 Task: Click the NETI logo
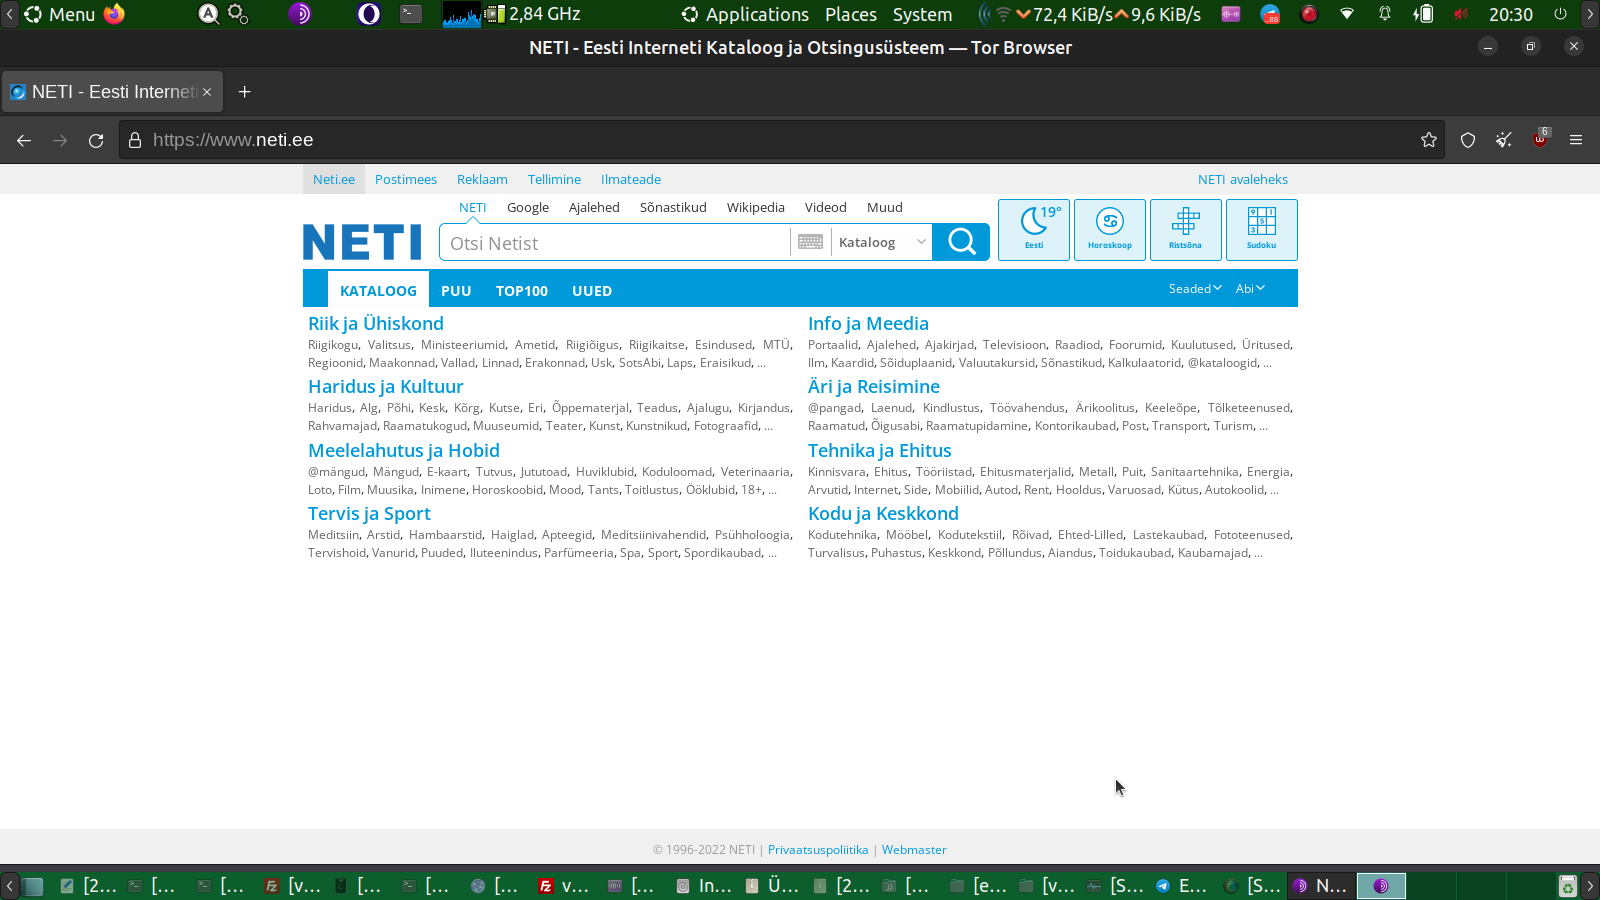(362, 242)
